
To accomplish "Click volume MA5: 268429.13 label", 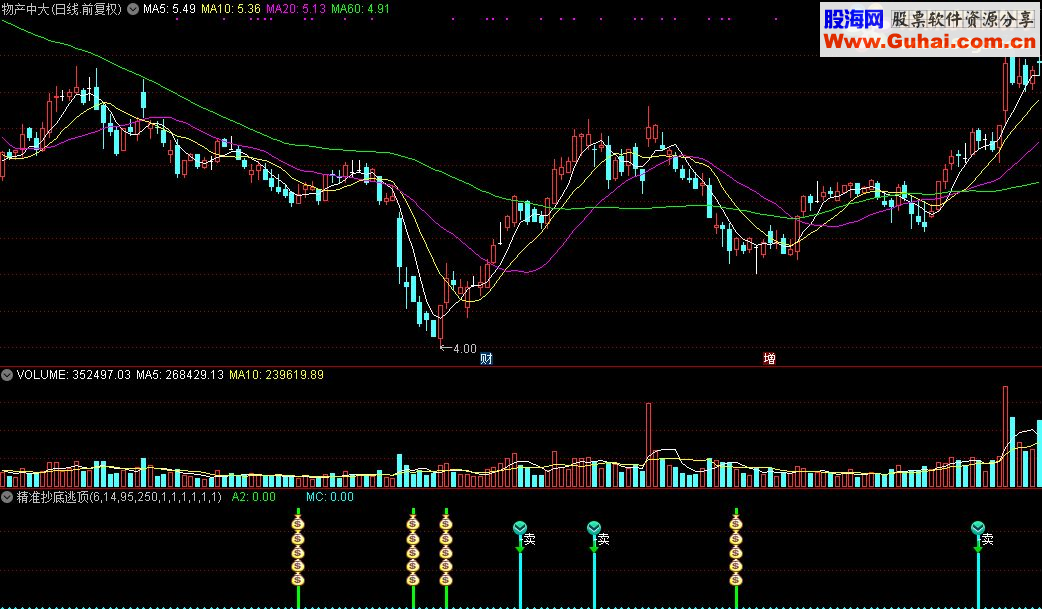I will (179, 375).
